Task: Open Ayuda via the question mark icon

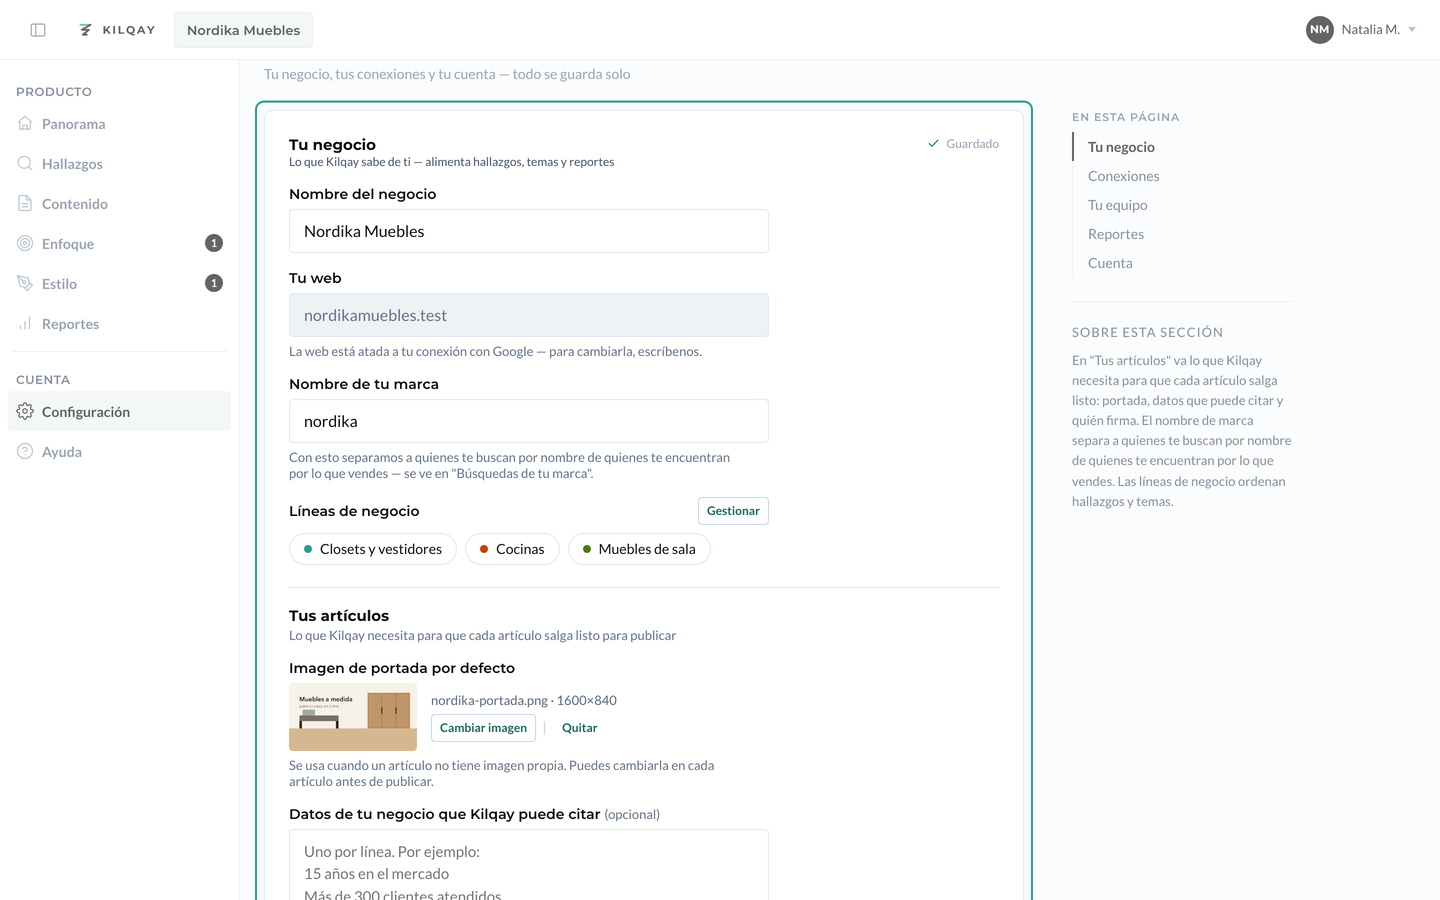Action: [25, 451]
